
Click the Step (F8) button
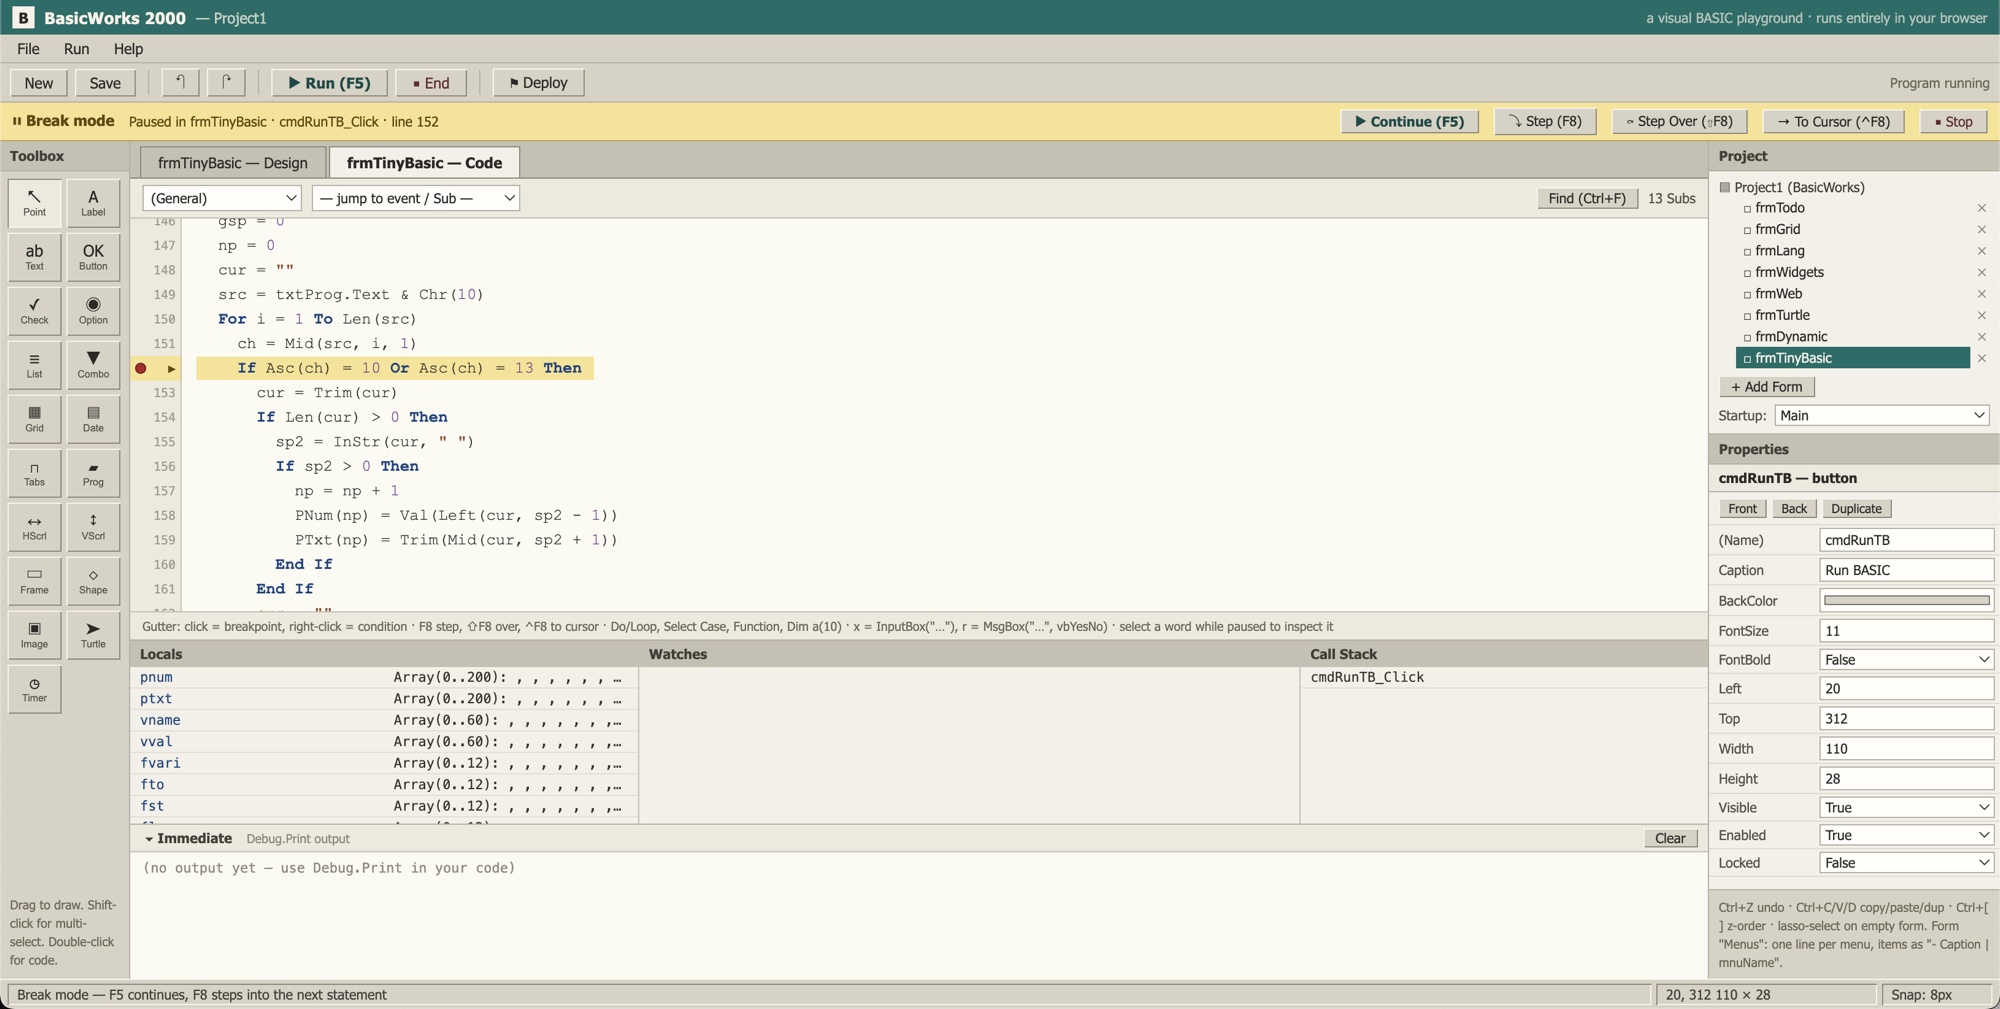(x=1545, y=121)
